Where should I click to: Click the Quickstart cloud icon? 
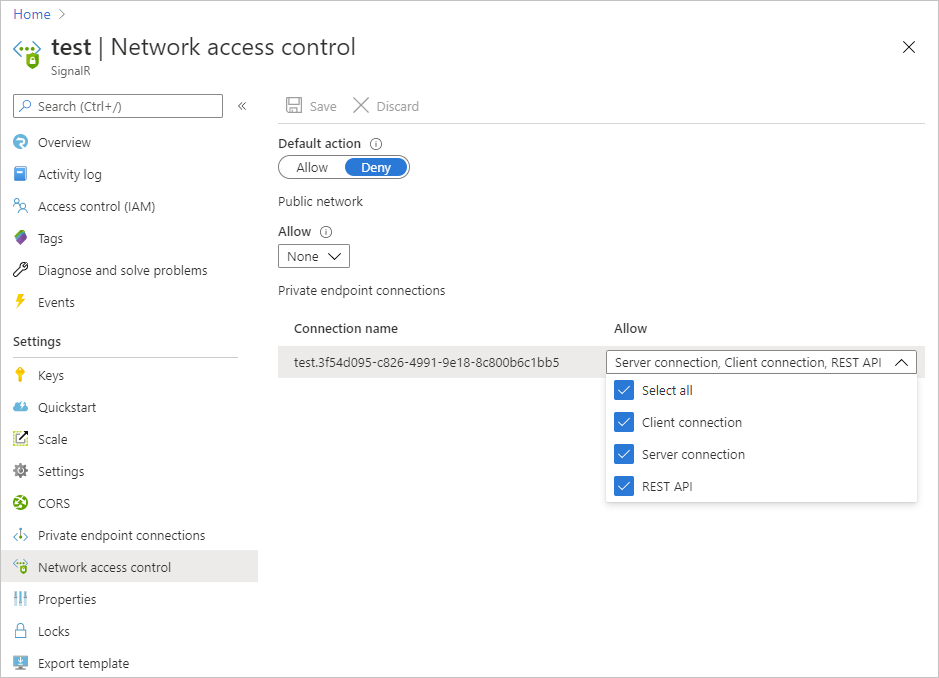(x=20, y=407)
